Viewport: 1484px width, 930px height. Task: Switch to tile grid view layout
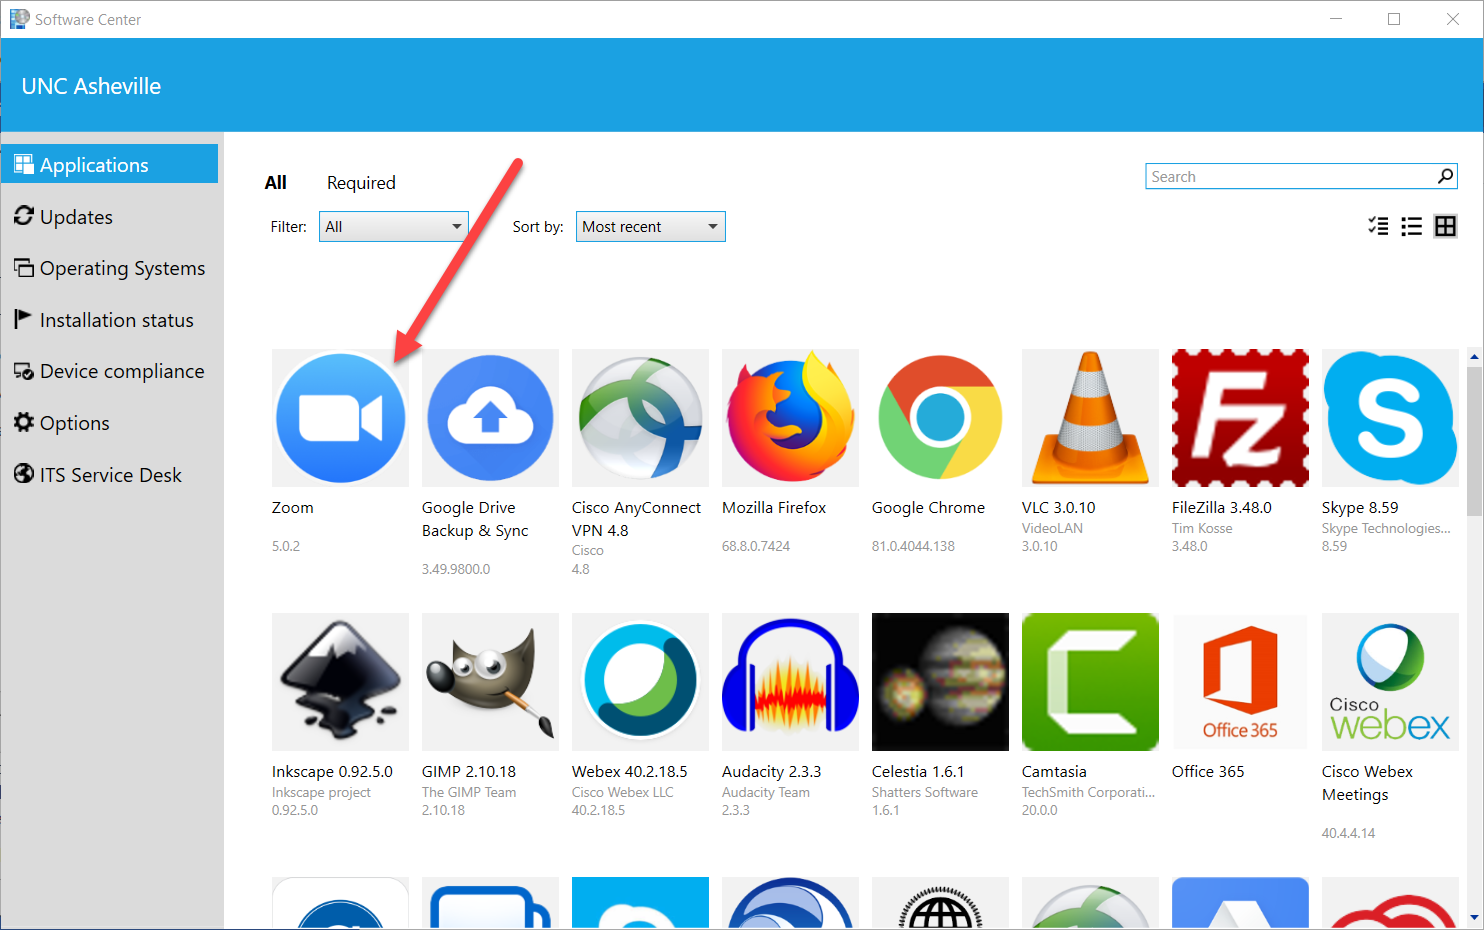click(x=1445, y=227)
